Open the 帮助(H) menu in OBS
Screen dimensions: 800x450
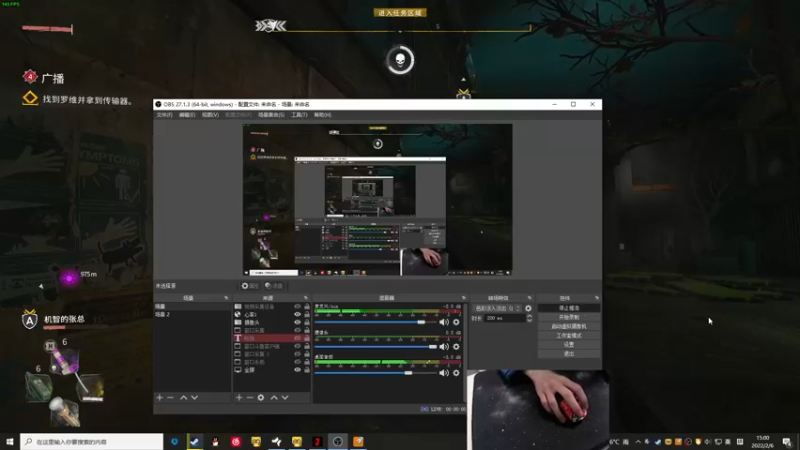[322, 115]
